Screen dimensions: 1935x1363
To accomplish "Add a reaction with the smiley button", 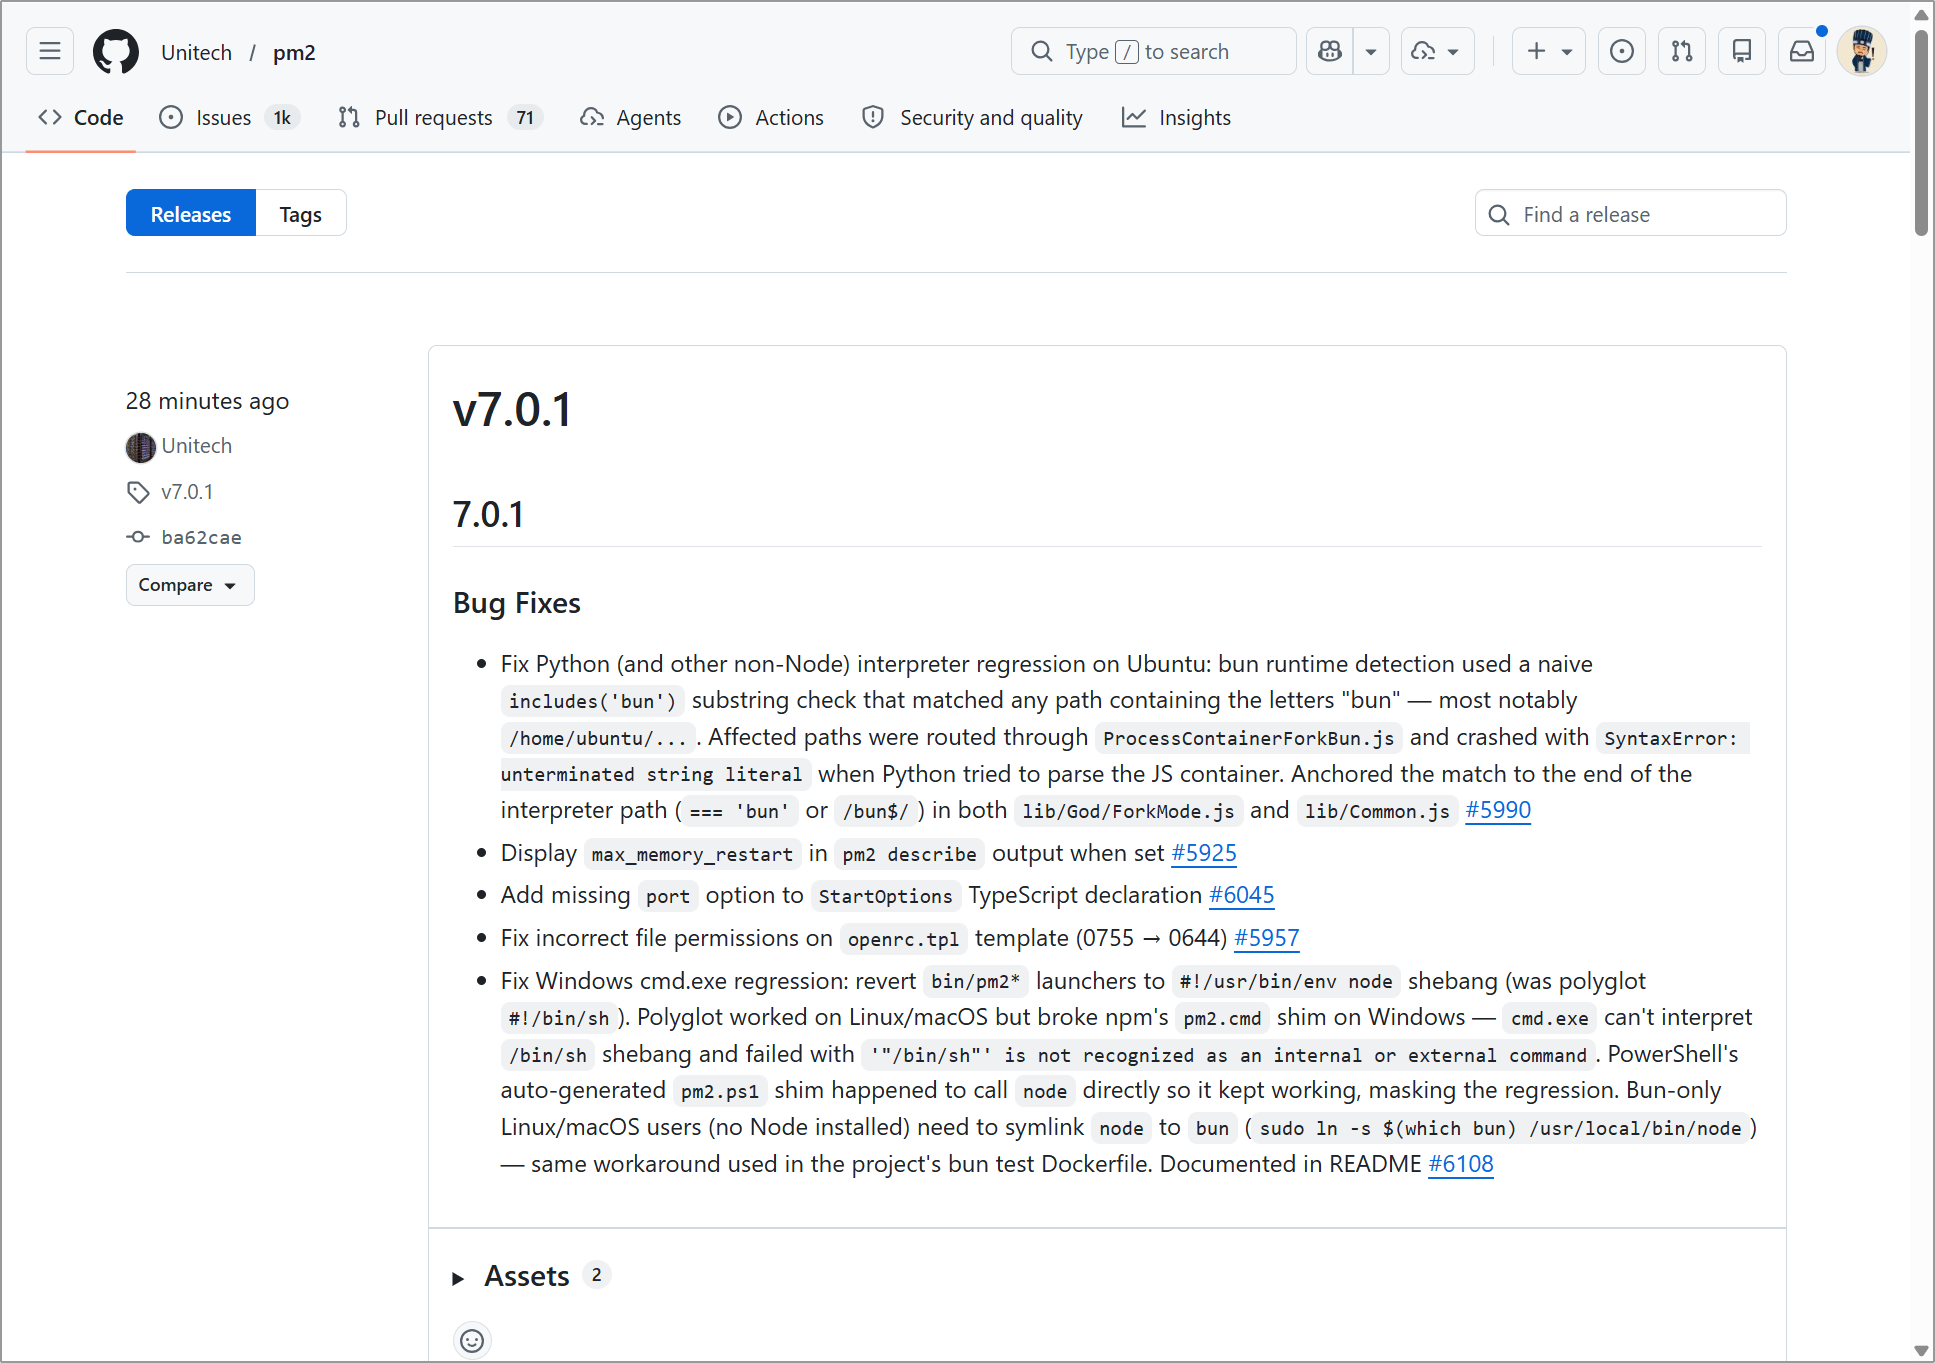I will 472,1341.
